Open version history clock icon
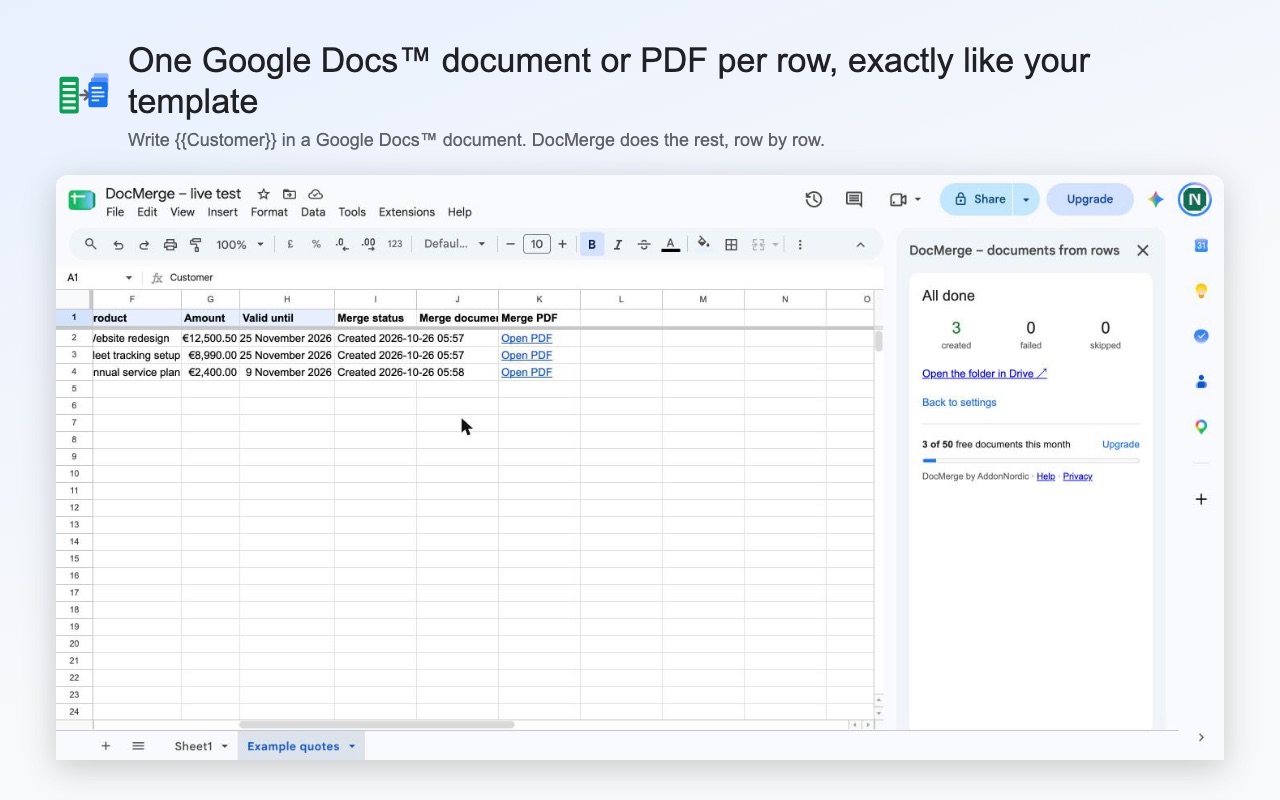The width and height of the screenshot is (1280, 800). (814, 199)
